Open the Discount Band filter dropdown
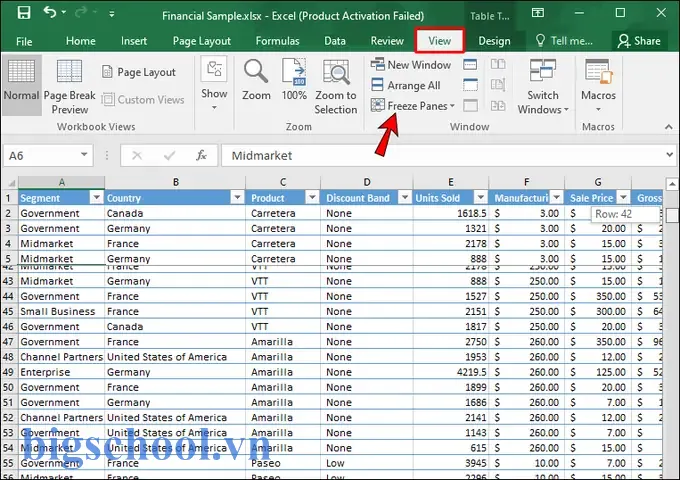 point(405,198)
